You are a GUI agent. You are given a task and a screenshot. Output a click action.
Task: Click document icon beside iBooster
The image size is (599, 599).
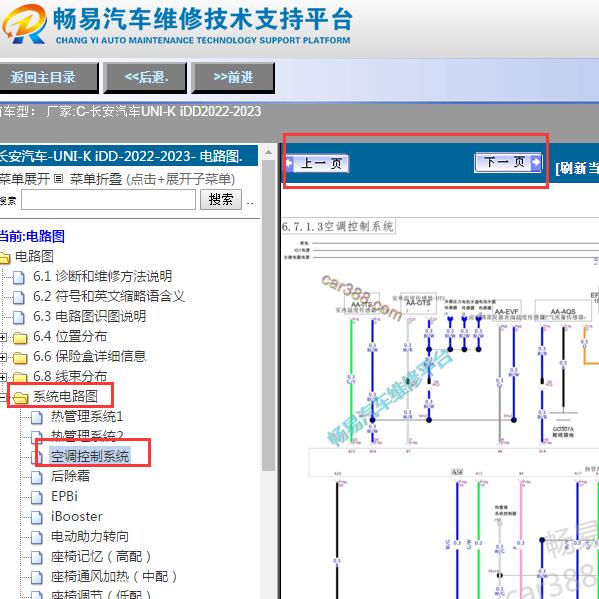coord(37,517)
